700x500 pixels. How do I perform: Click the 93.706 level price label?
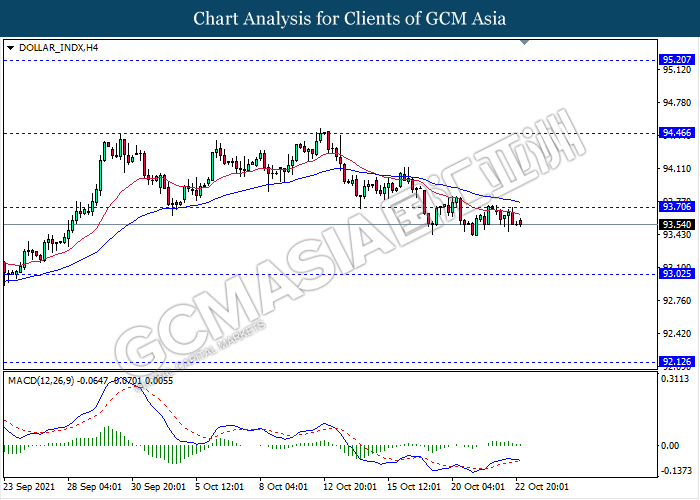point(677,206)
